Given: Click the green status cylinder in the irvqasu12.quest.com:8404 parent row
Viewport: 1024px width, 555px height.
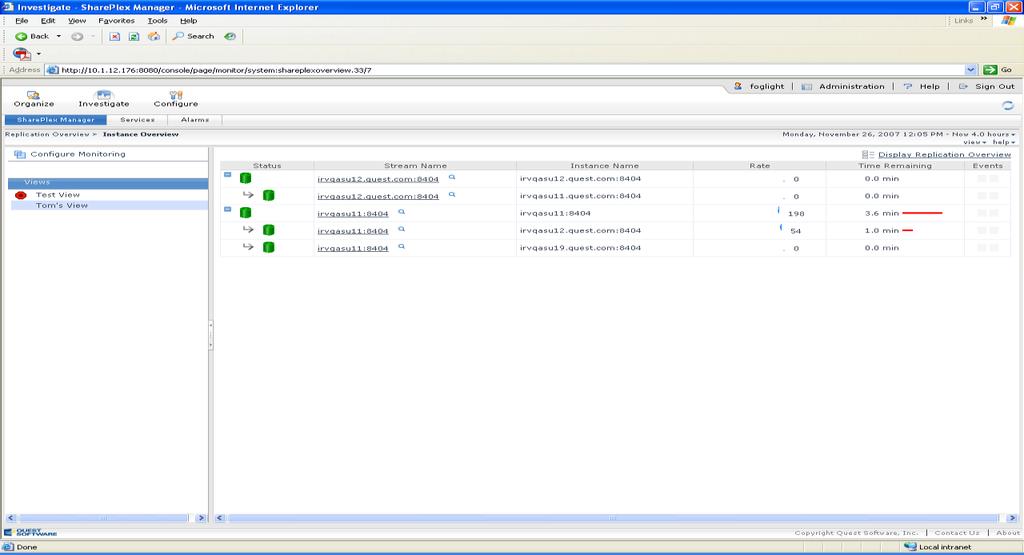Looking at the screenshot, I should (x=246, y=178).
